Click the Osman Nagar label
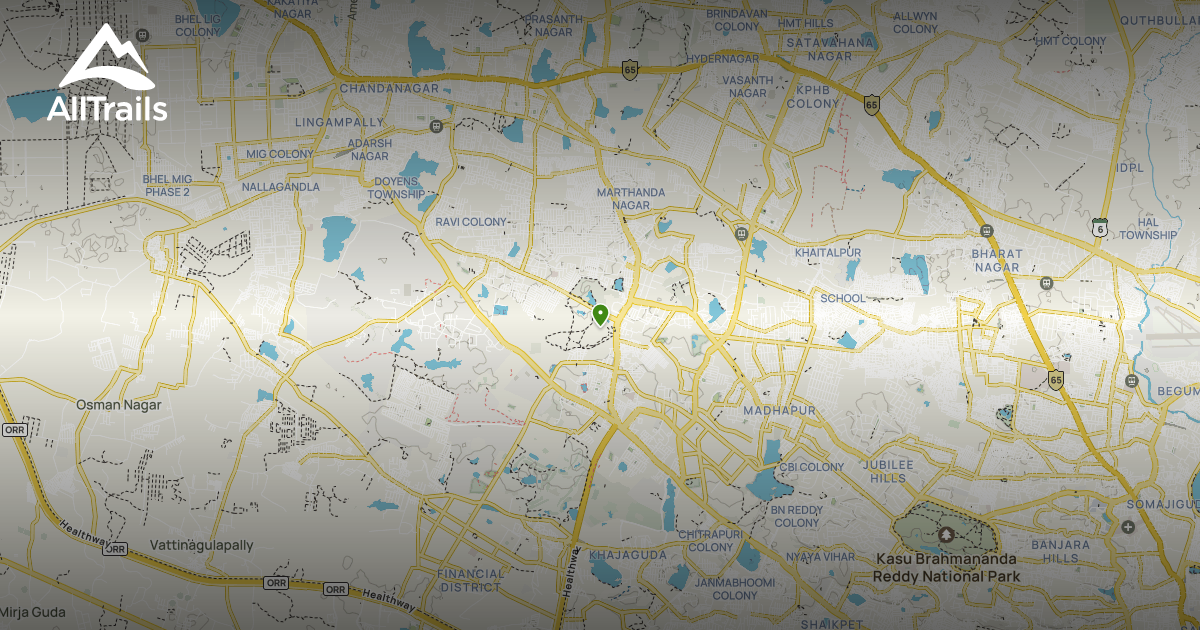This screenshot has width=1200, height=630. (x=119, y=405)
